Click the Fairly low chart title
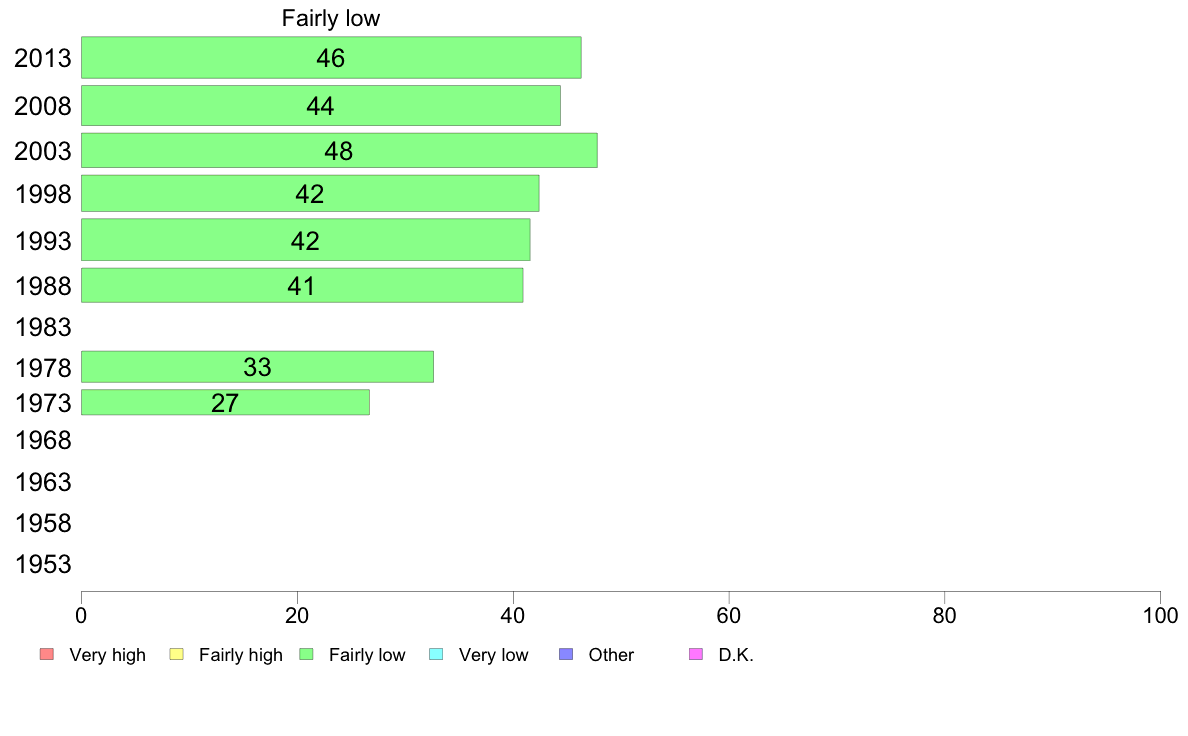Screen dimensions: 1188x736 tap(331, 18)
